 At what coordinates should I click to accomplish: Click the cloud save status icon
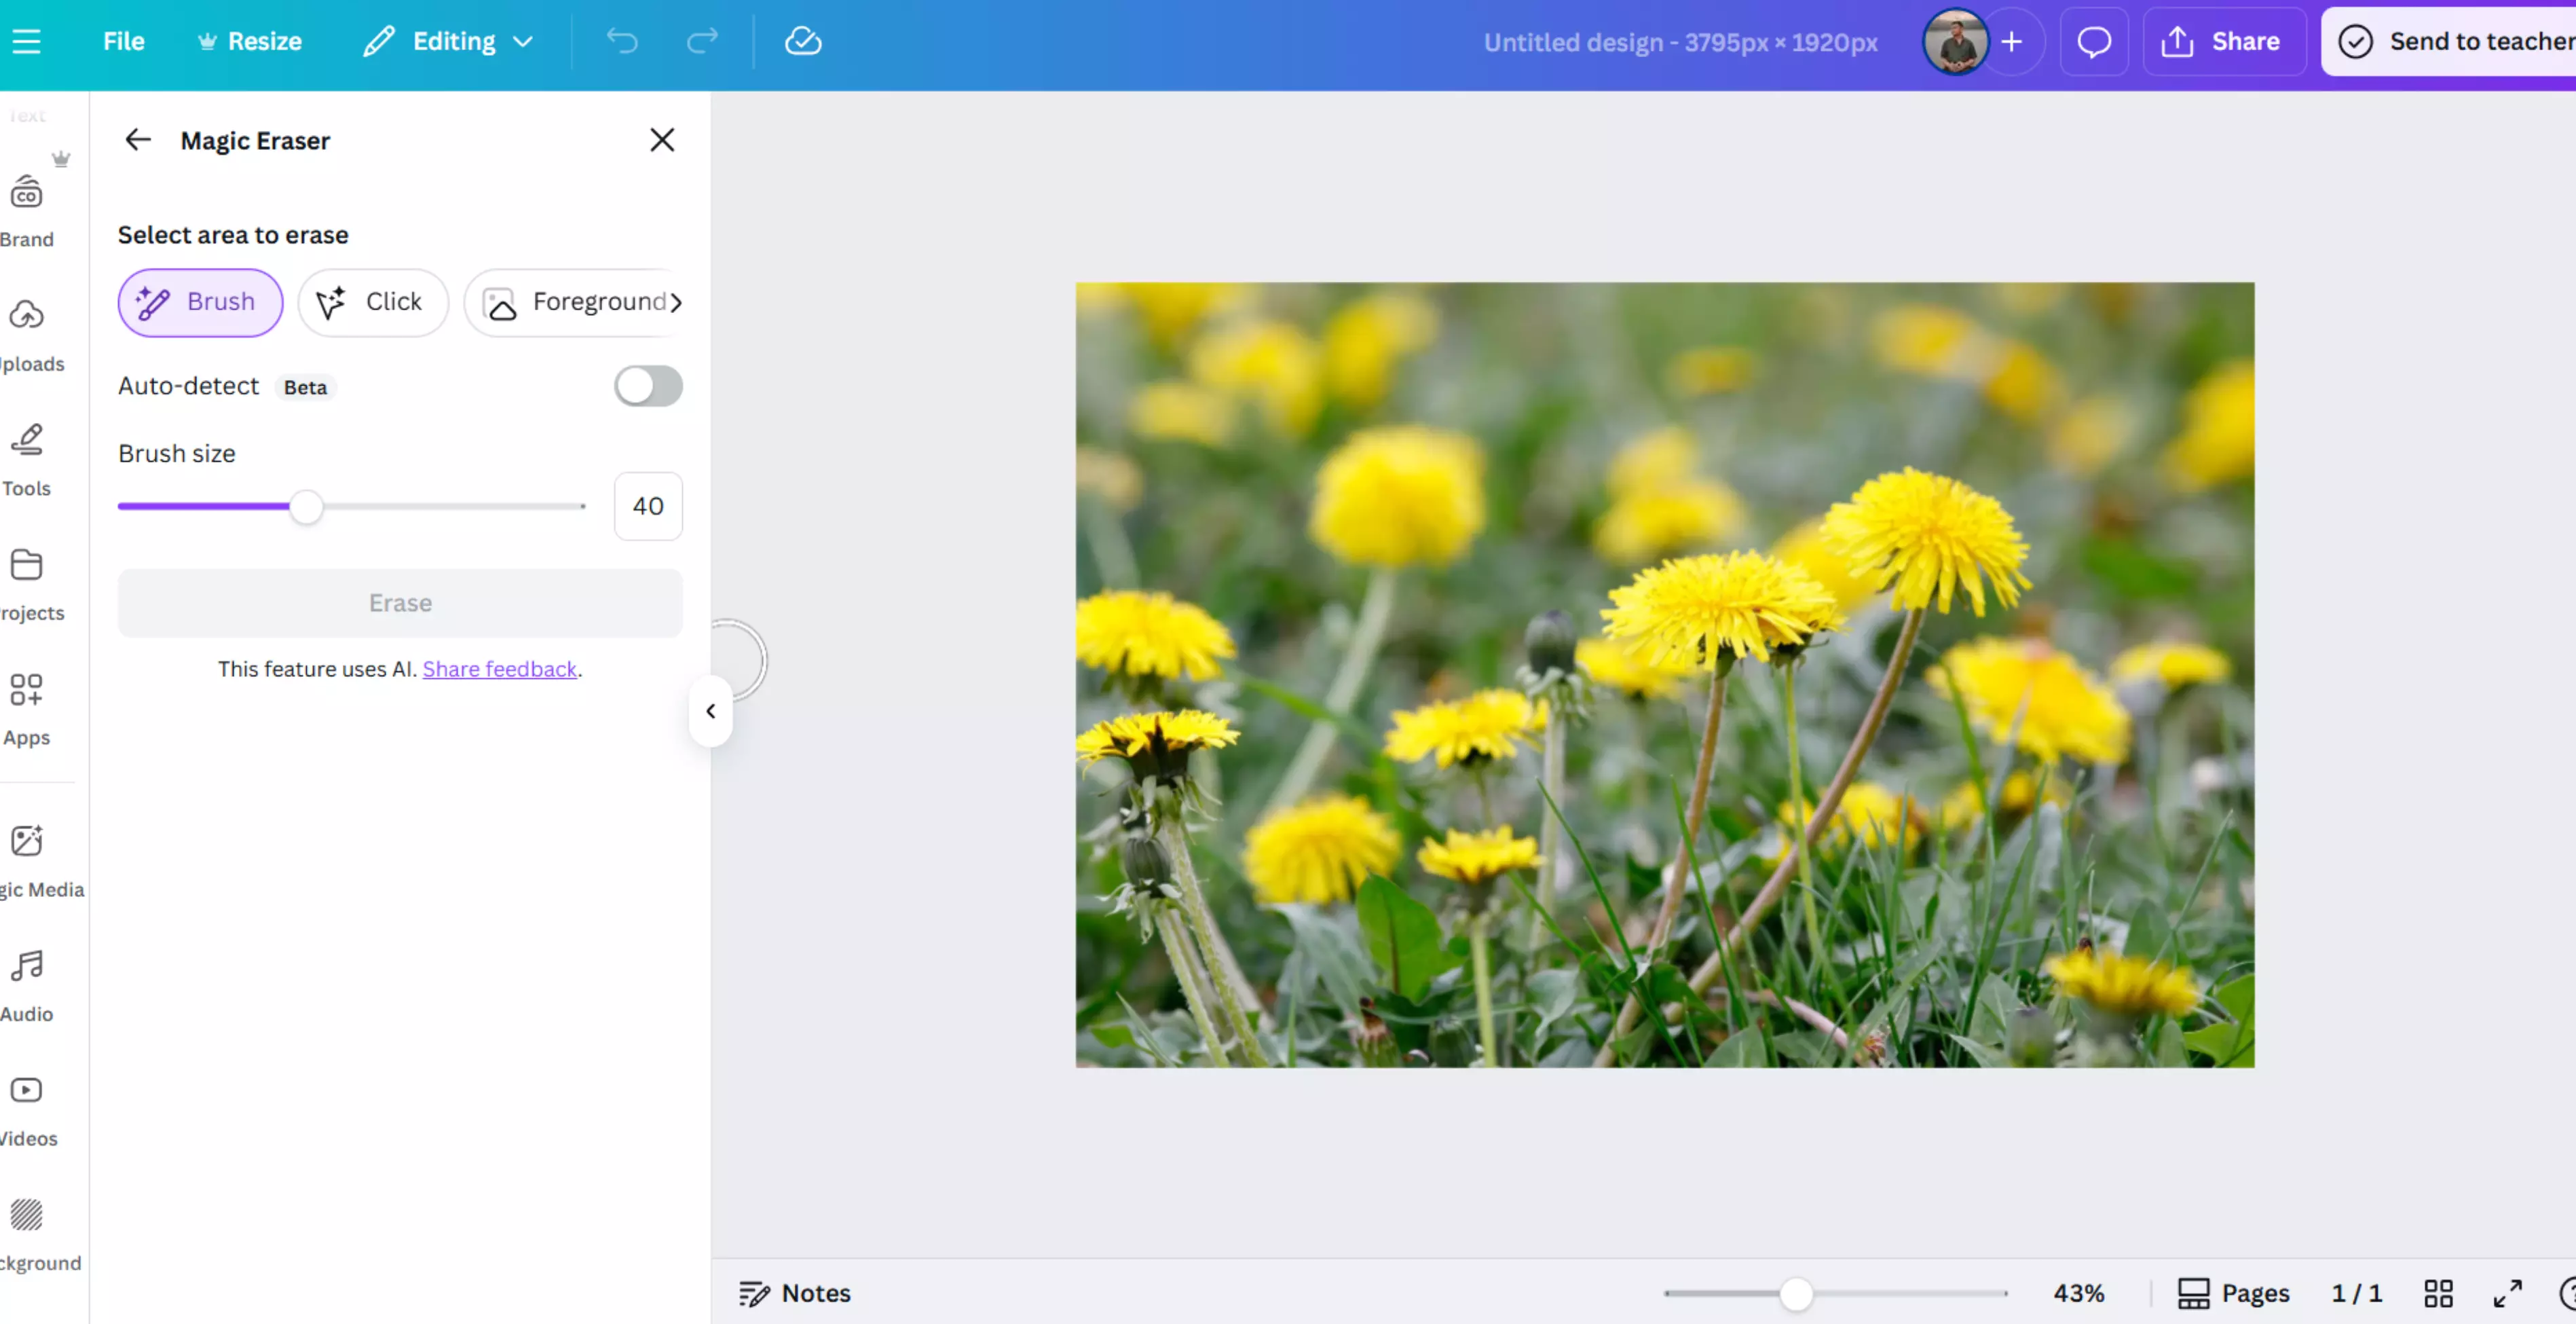(802, 41)
